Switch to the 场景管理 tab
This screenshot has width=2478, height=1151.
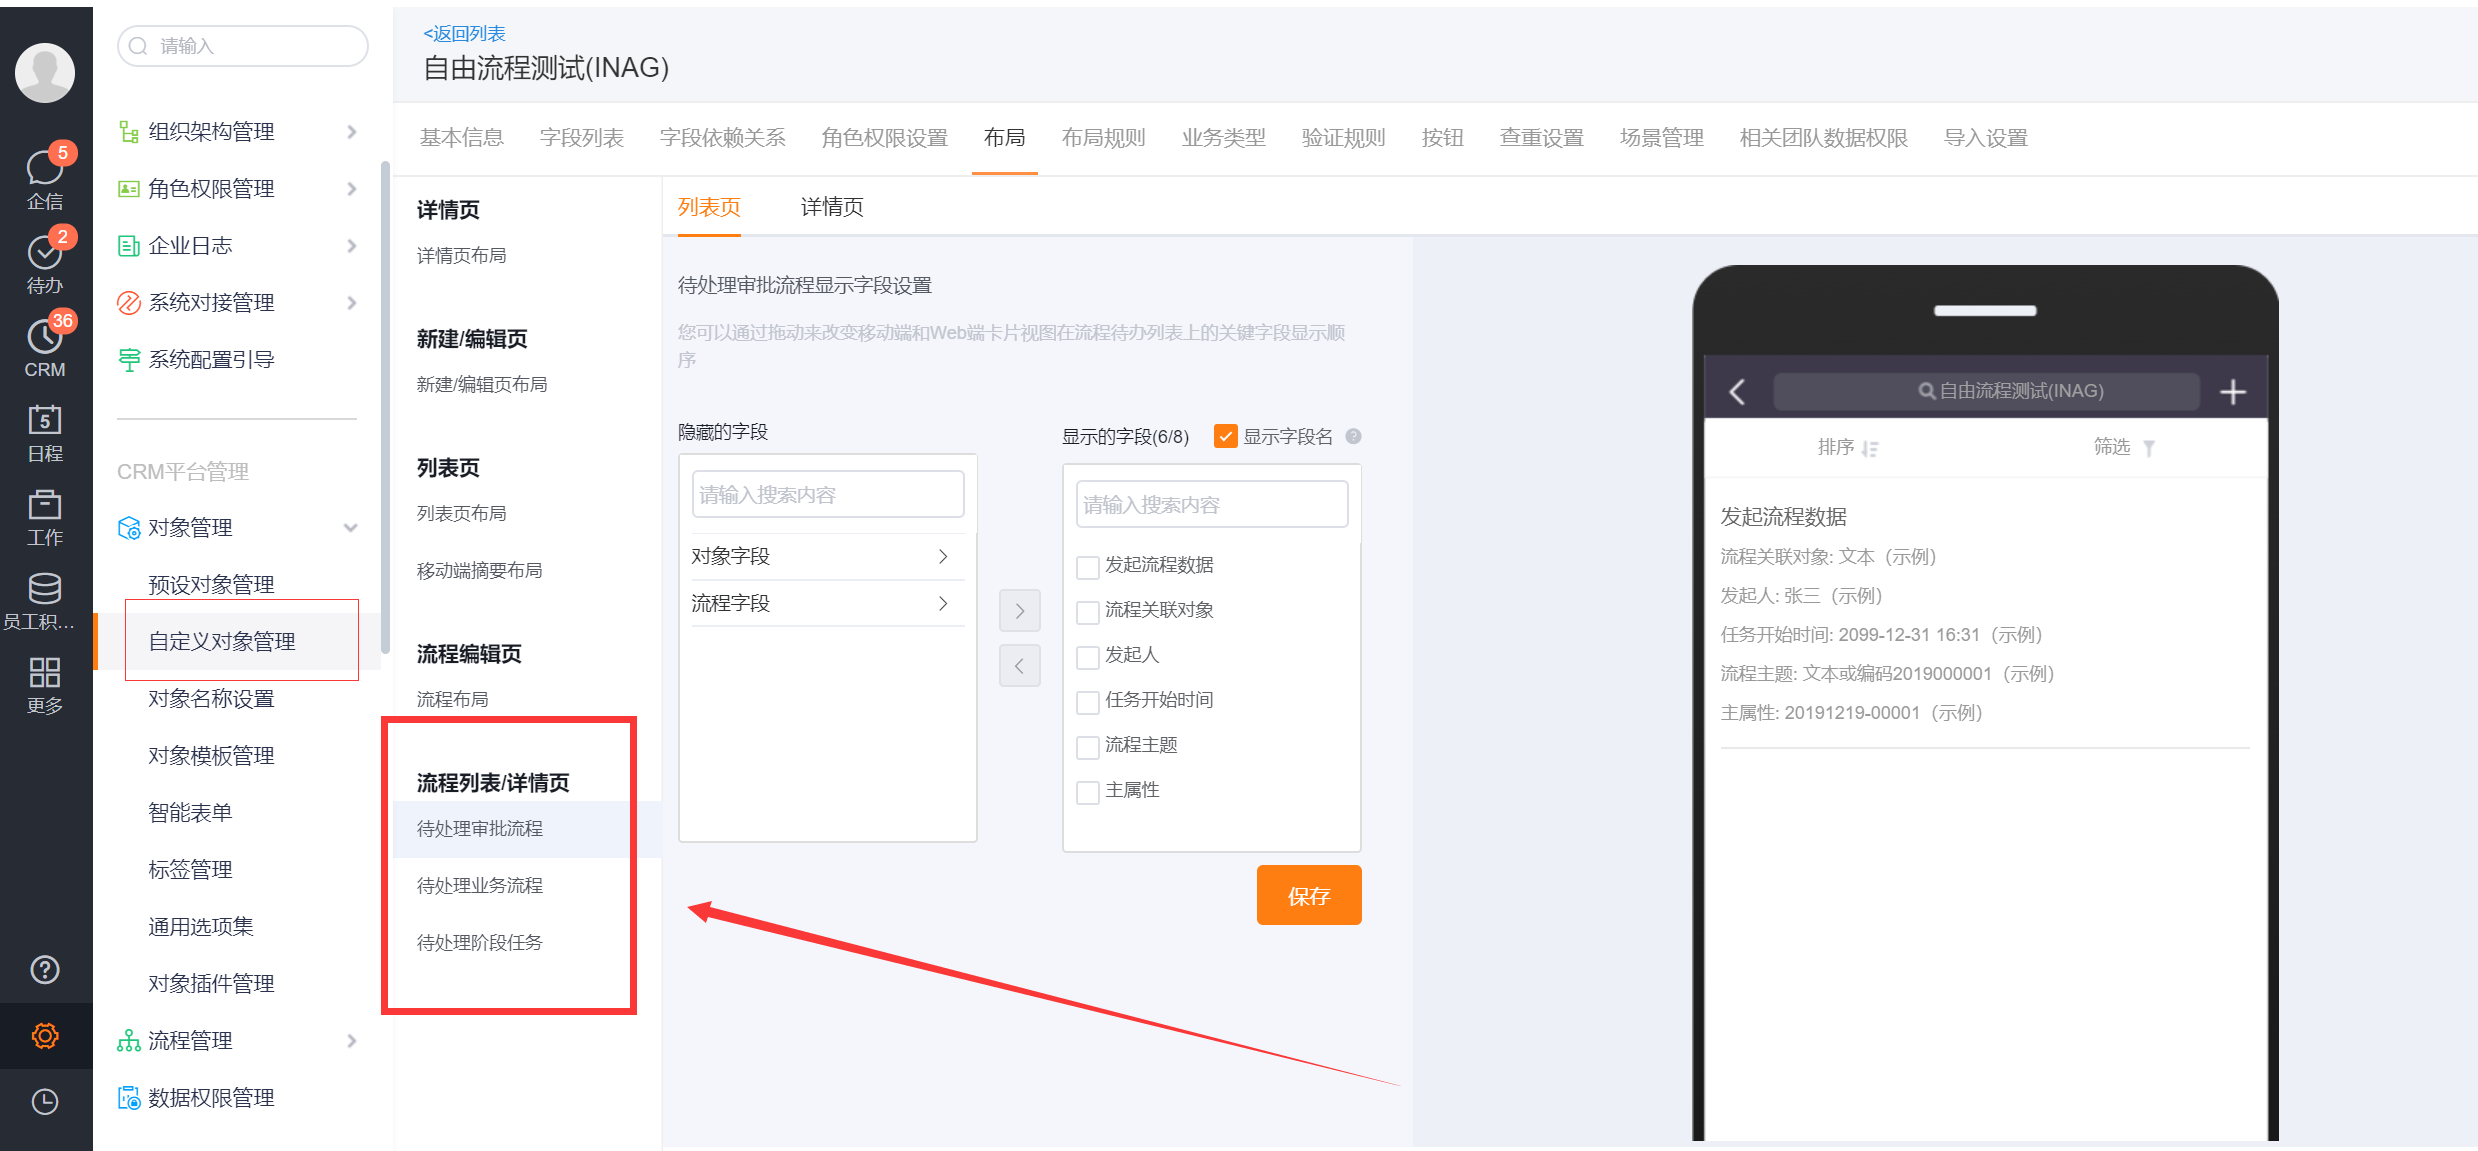click(x=1662, y=138)
